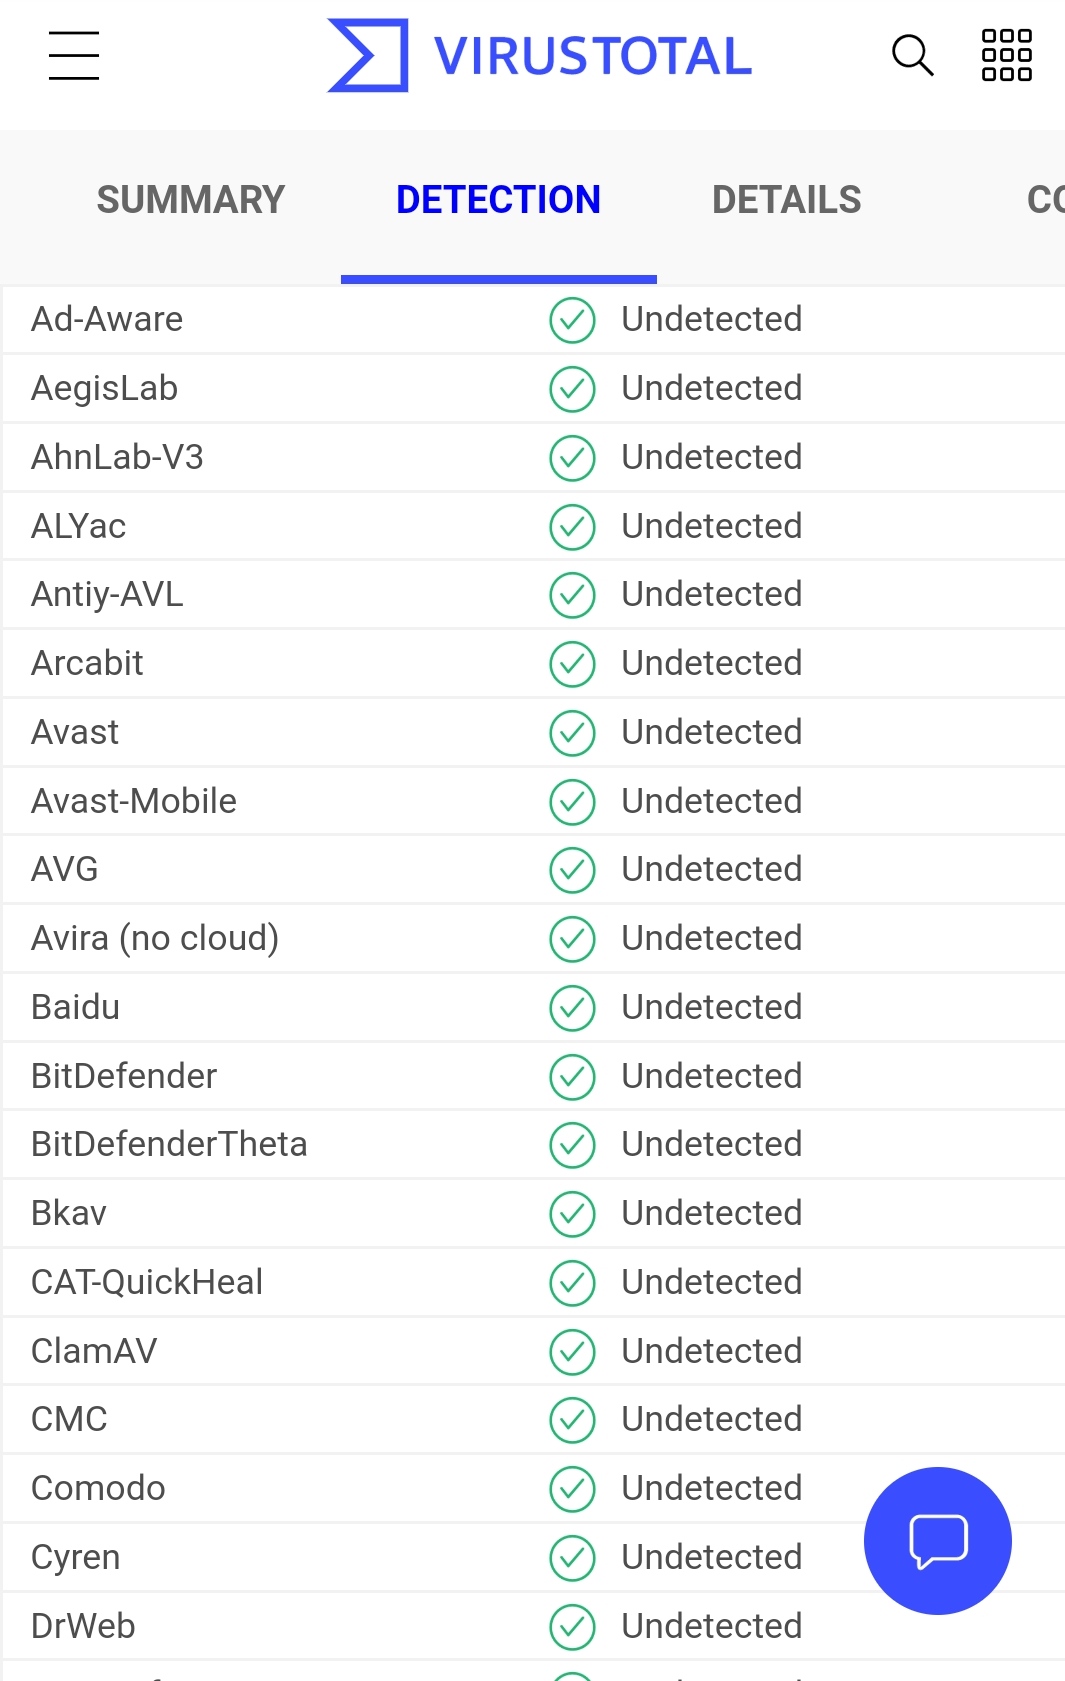Select the Detection tab
This screenshot has height=1681, width=1065.
(x=498, y=200)
